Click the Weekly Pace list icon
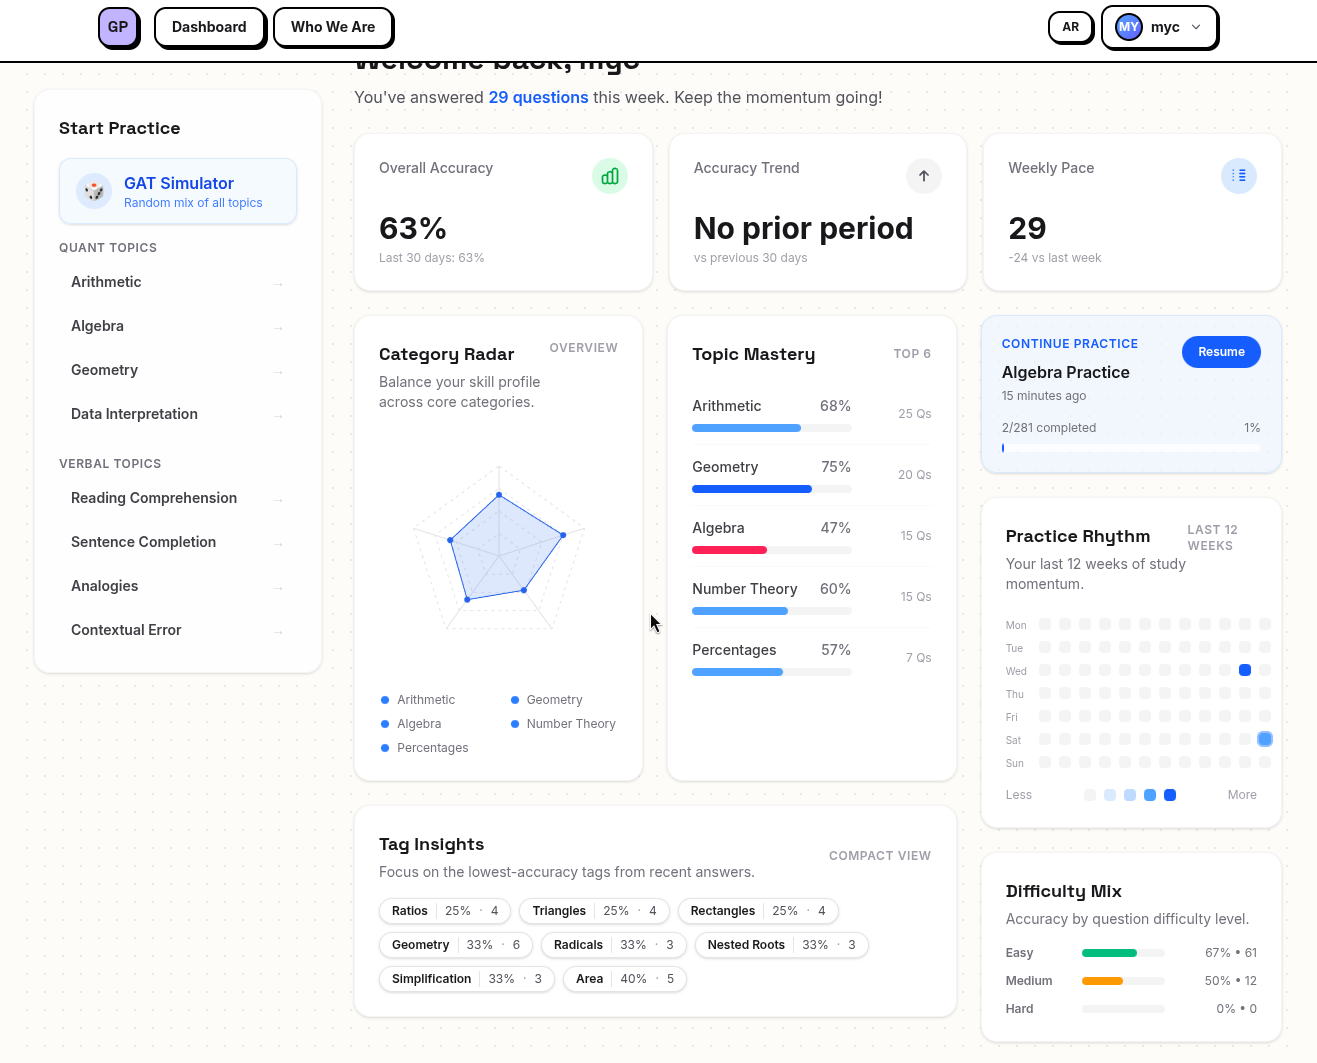The height and width of the screenshot is (1063, 1317). [1239, 176]
